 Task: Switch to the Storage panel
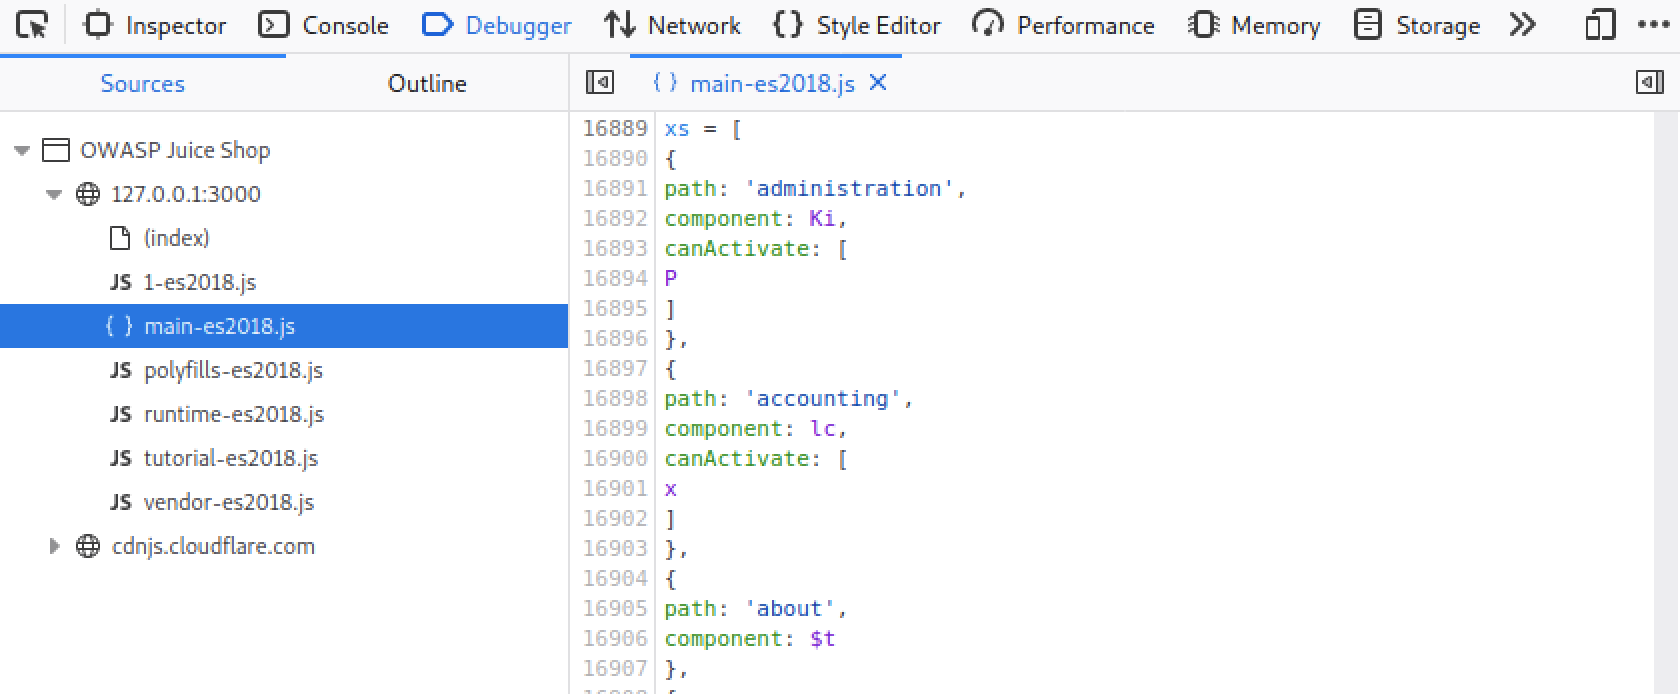tap(1416, 25)
